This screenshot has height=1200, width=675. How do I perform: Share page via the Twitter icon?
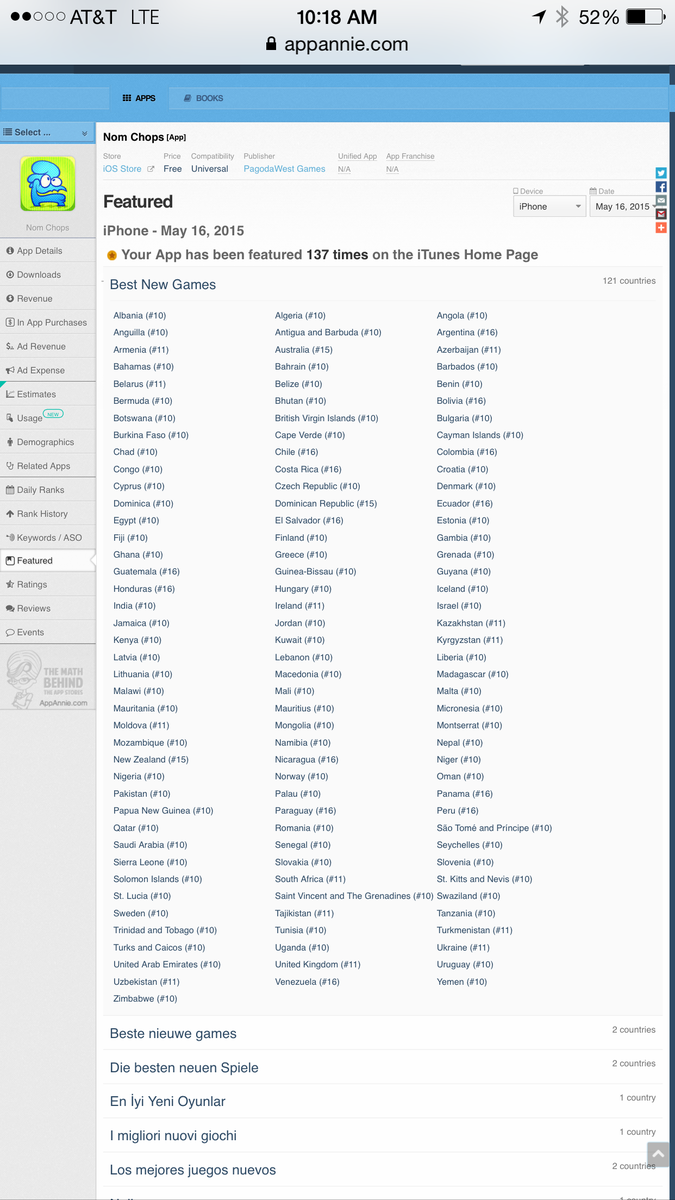[x=661, y=173]
